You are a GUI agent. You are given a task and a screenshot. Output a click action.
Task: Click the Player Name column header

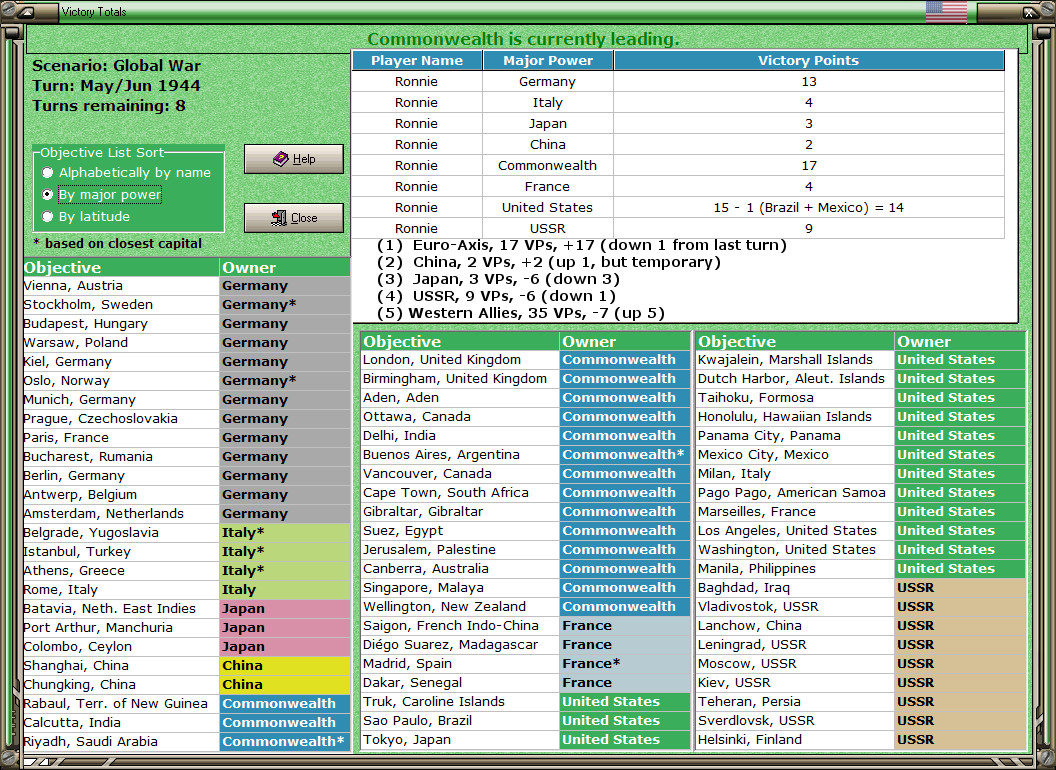417,61
